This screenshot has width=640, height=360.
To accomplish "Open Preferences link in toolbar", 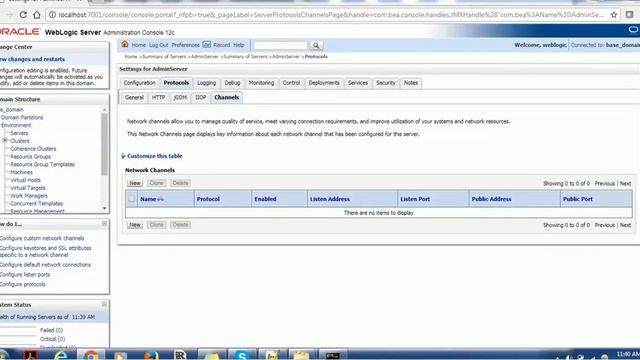I will pos(185,45).
